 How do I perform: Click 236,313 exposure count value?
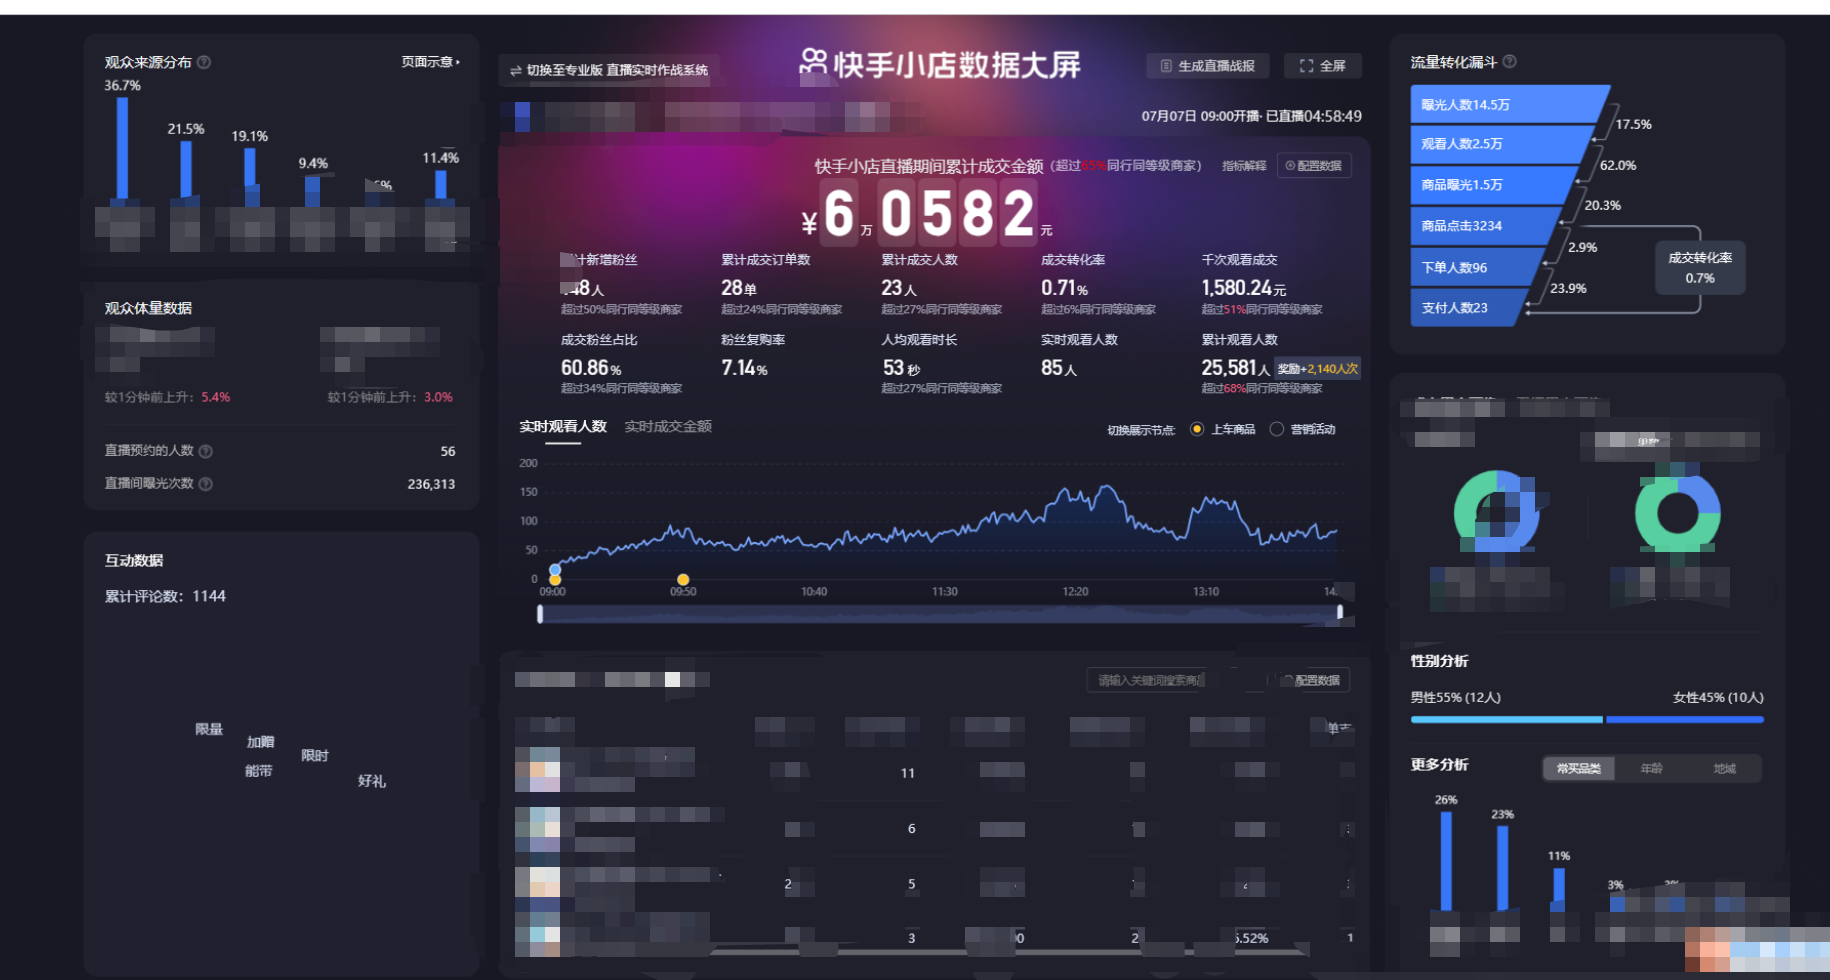(x=431, y=484)
